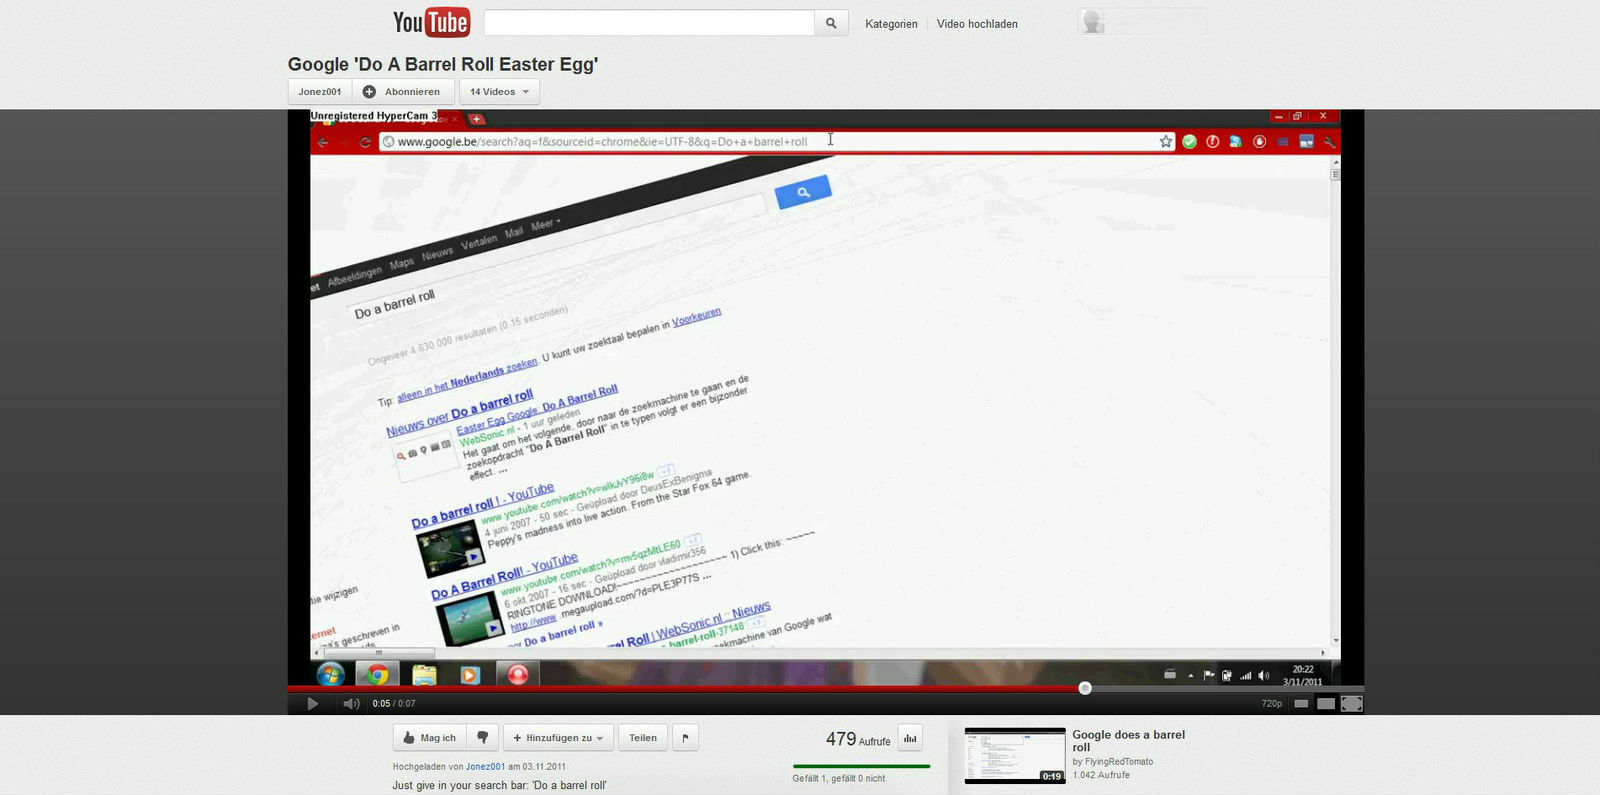Switch to the large player size icon
This screenshot has width=1600, height=795.
click(x=1326, y=704)
